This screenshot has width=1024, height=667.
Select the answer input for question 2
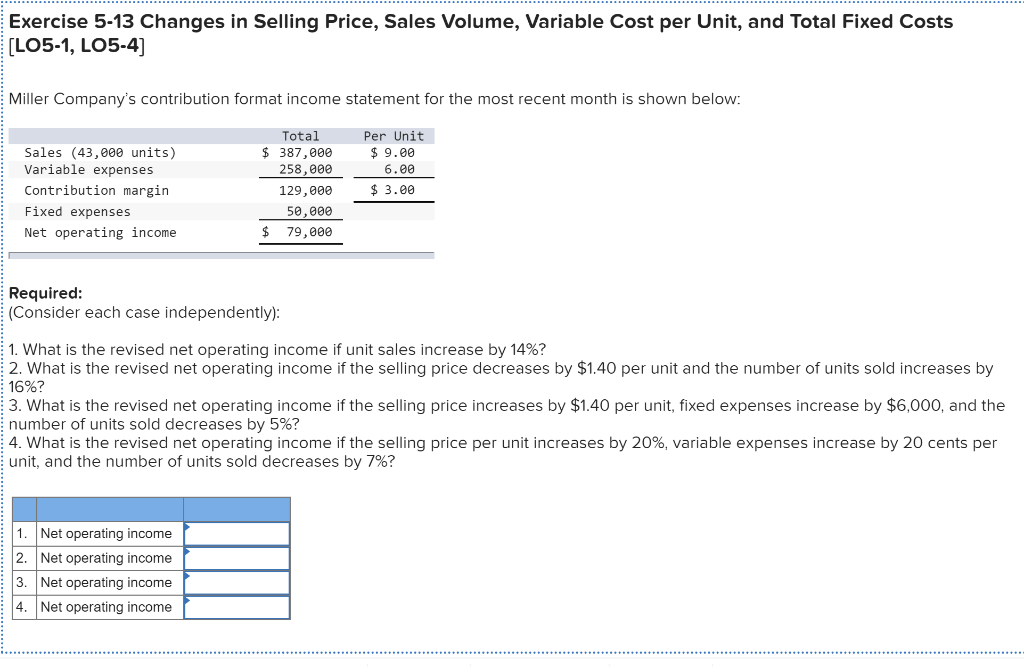[x=237, y=558]
